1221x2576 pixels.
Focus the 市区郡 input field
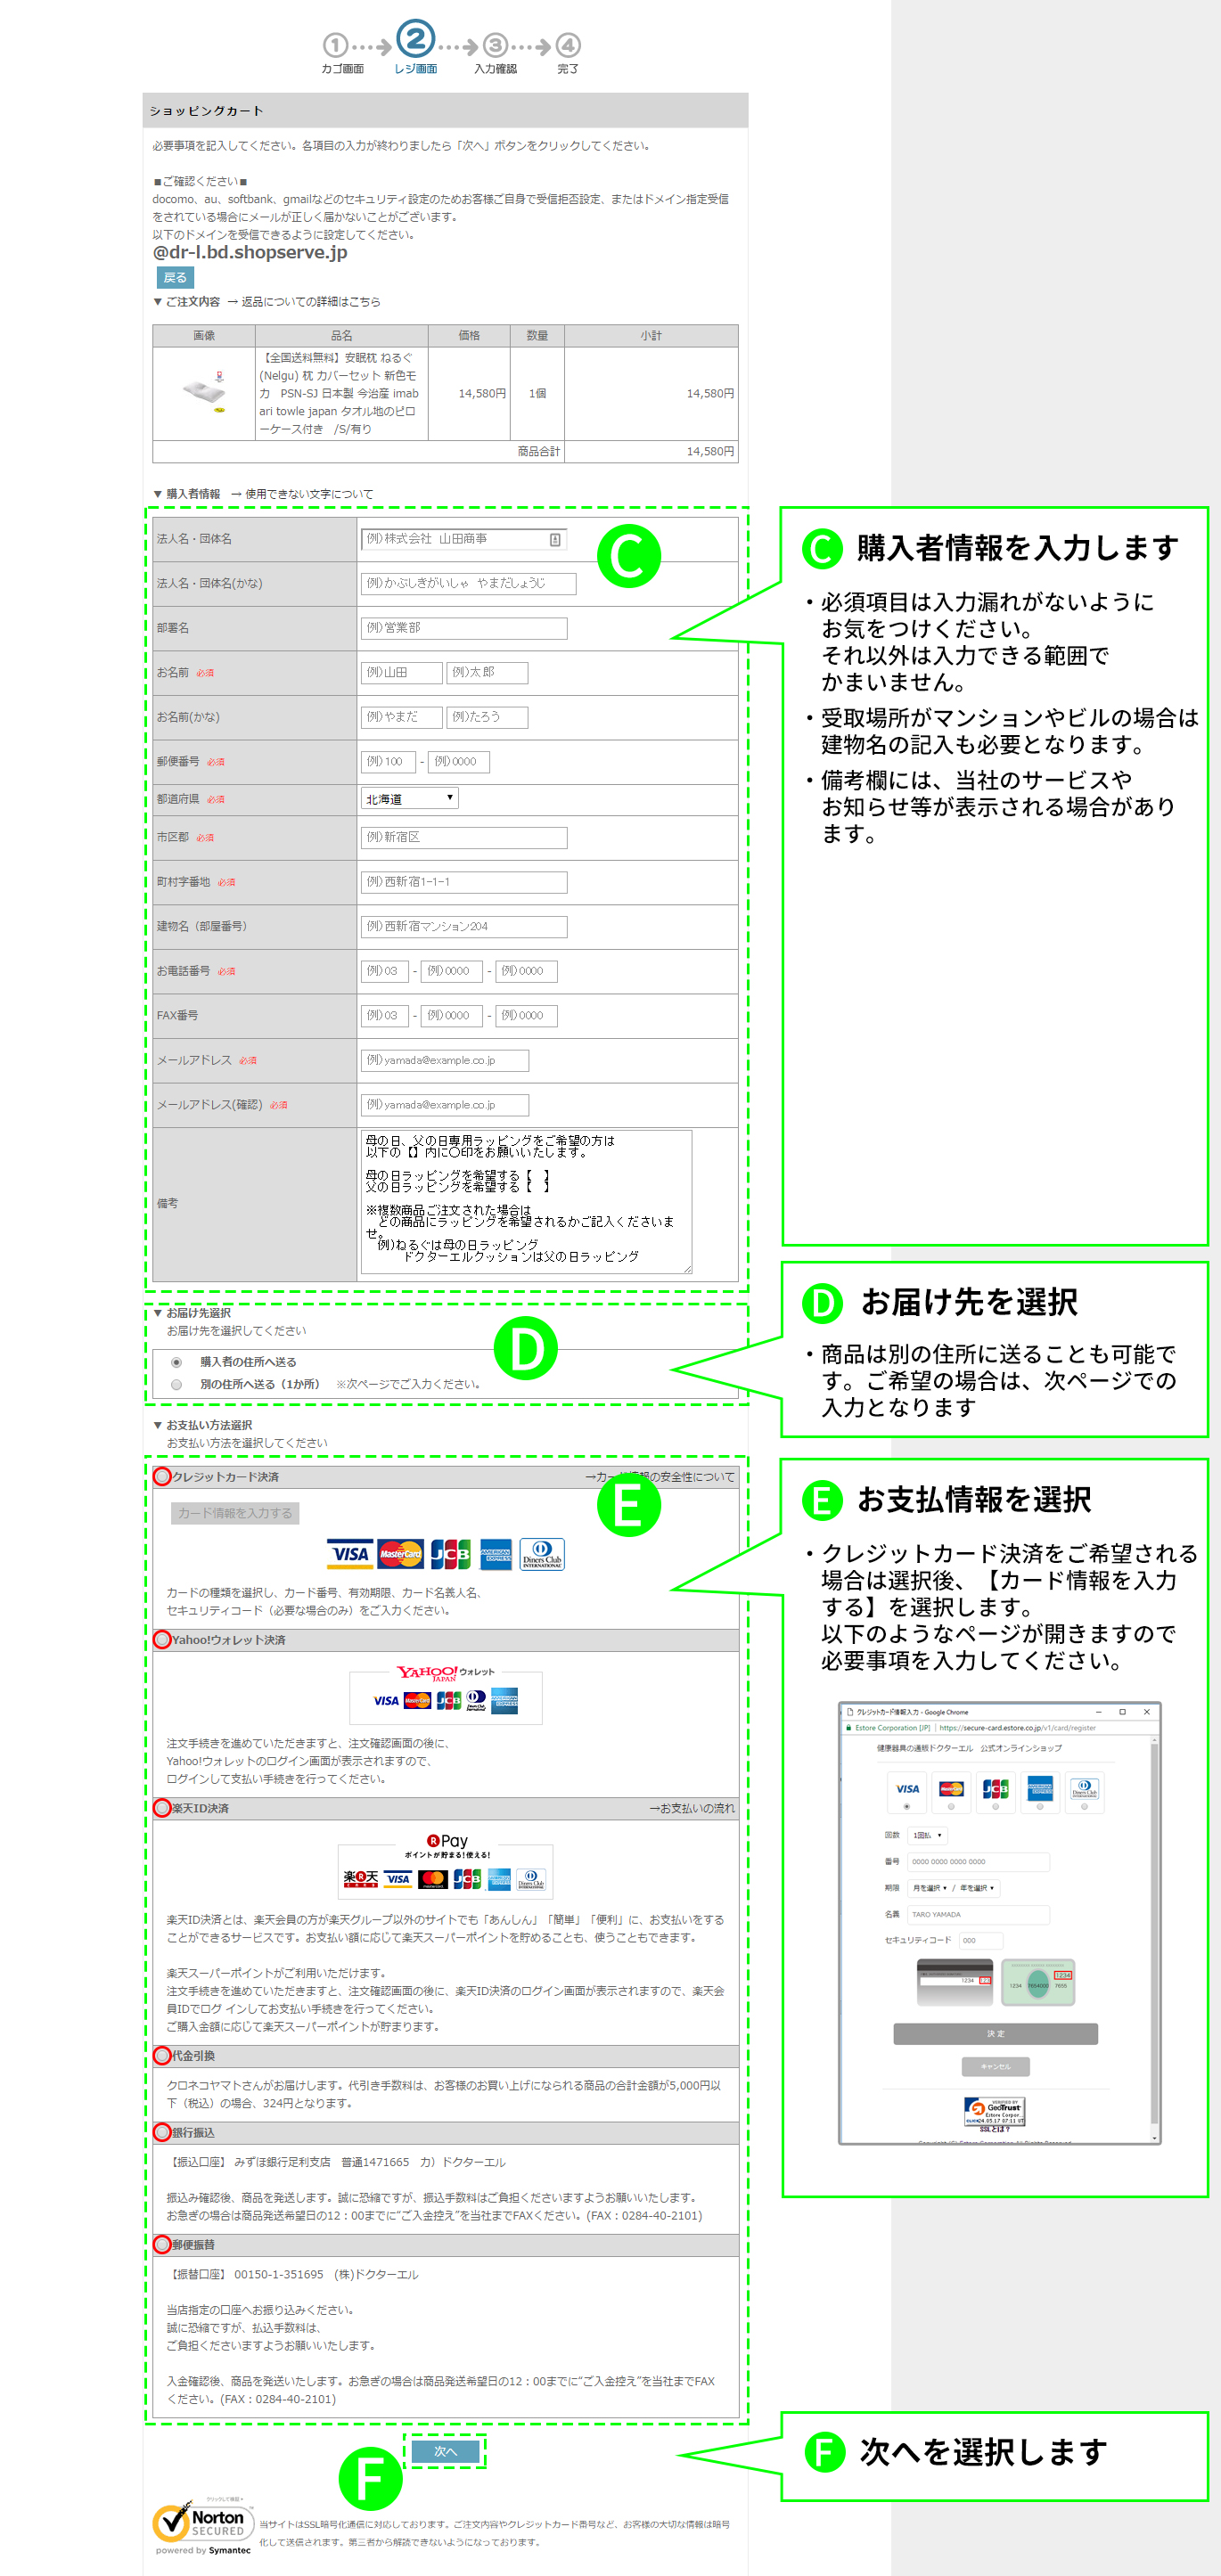pos(463,837)
